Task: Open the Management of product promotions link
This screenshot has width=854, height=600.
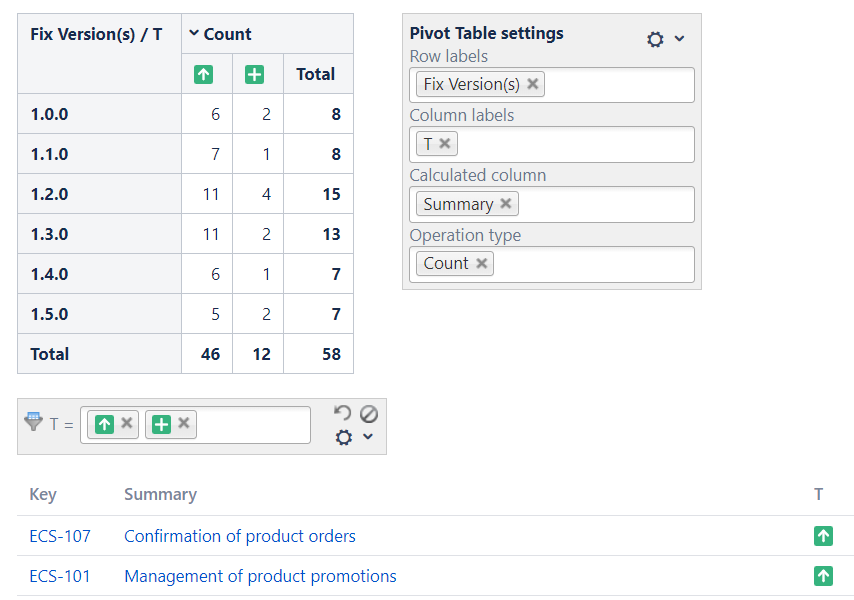Action: click(260, 576)
